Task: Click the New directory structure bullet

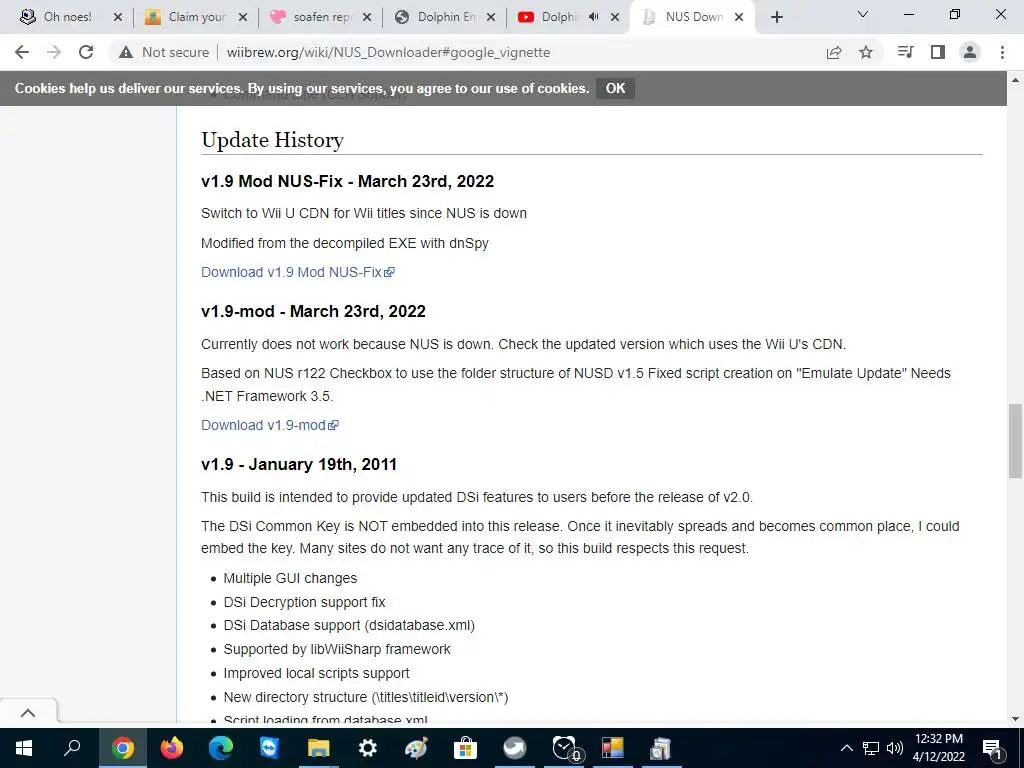Action: [366, 697]
